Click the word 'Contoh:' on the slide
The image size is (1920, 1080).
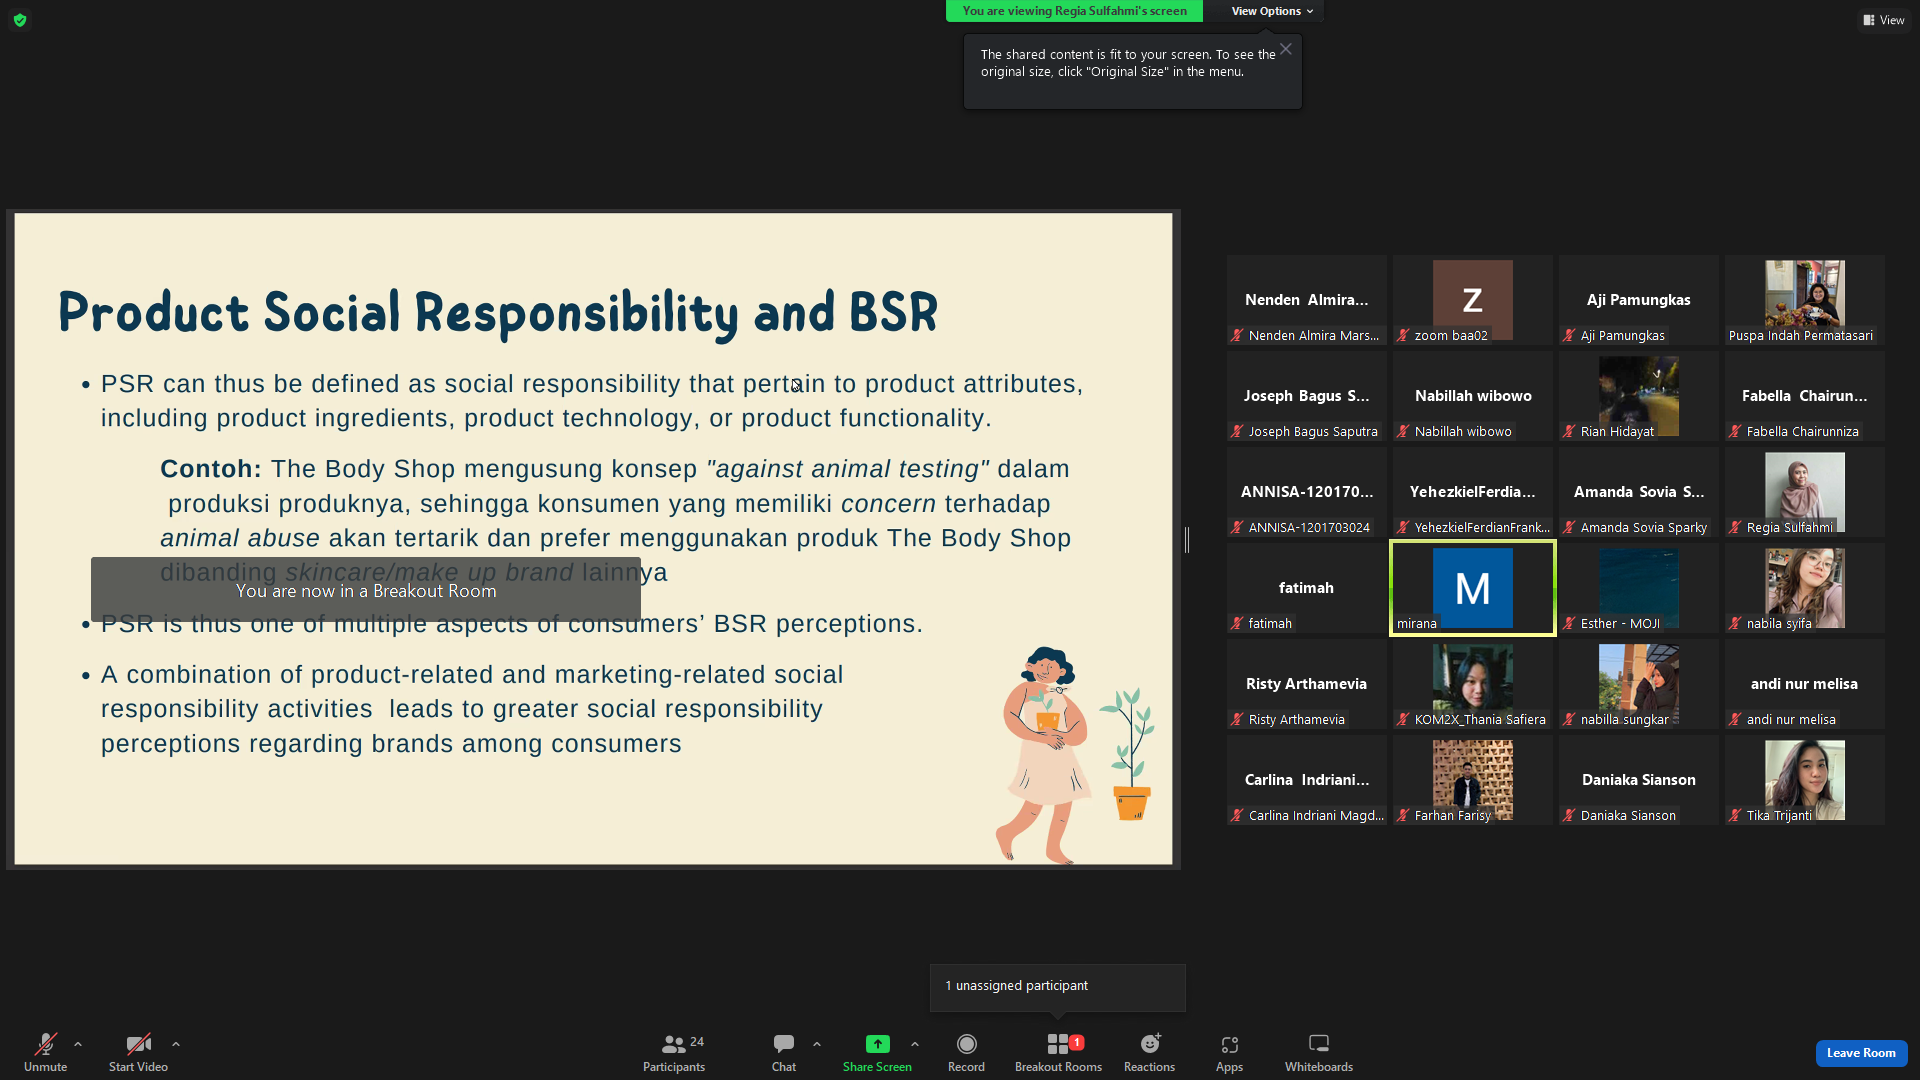(x=211, y=469)
